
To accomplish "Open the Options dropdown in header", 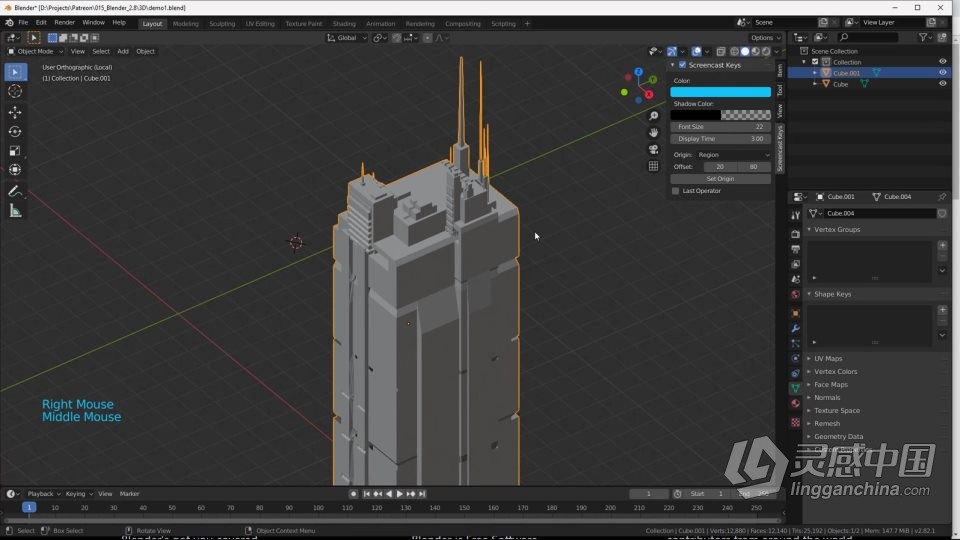I will click(765, 38).
